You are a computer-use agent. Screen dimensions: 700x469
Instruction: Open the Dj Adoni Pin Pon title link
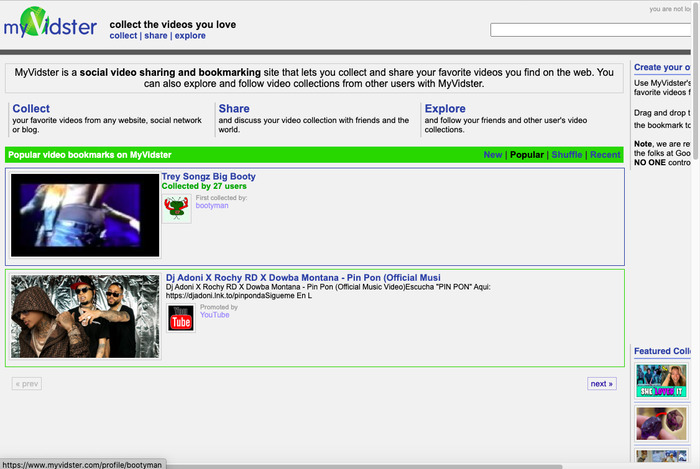click(x=303, y=278)
